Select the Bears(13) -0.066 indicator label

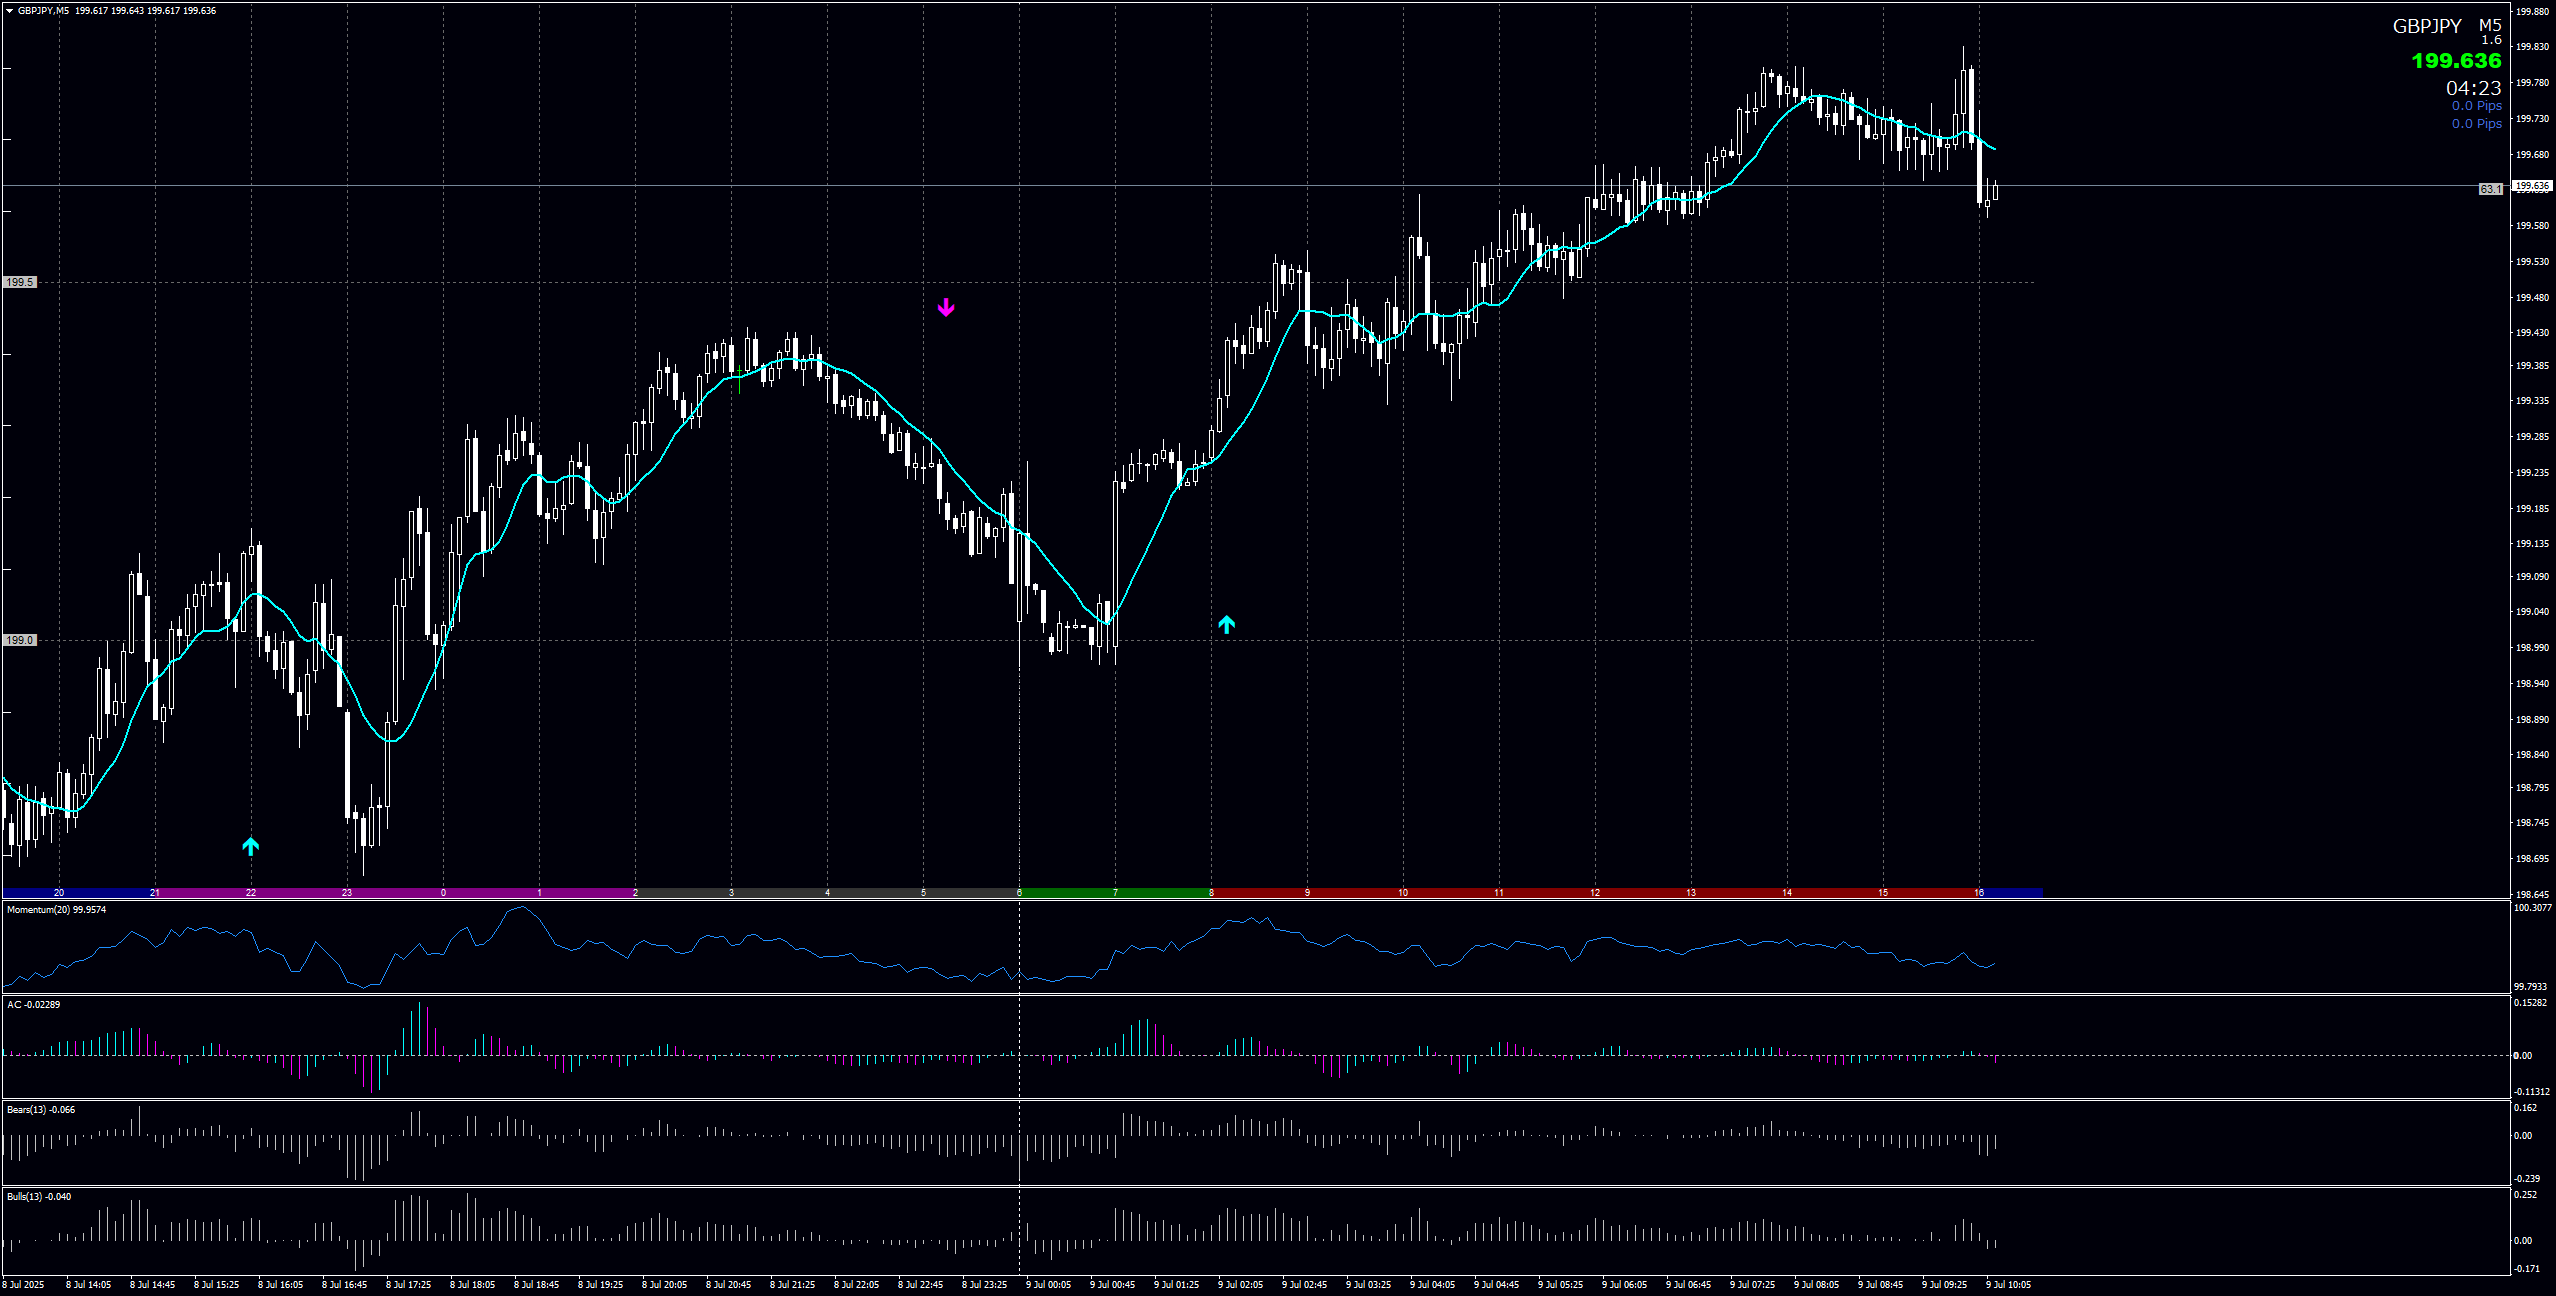pyautogui.click(x=41, y=1110)
